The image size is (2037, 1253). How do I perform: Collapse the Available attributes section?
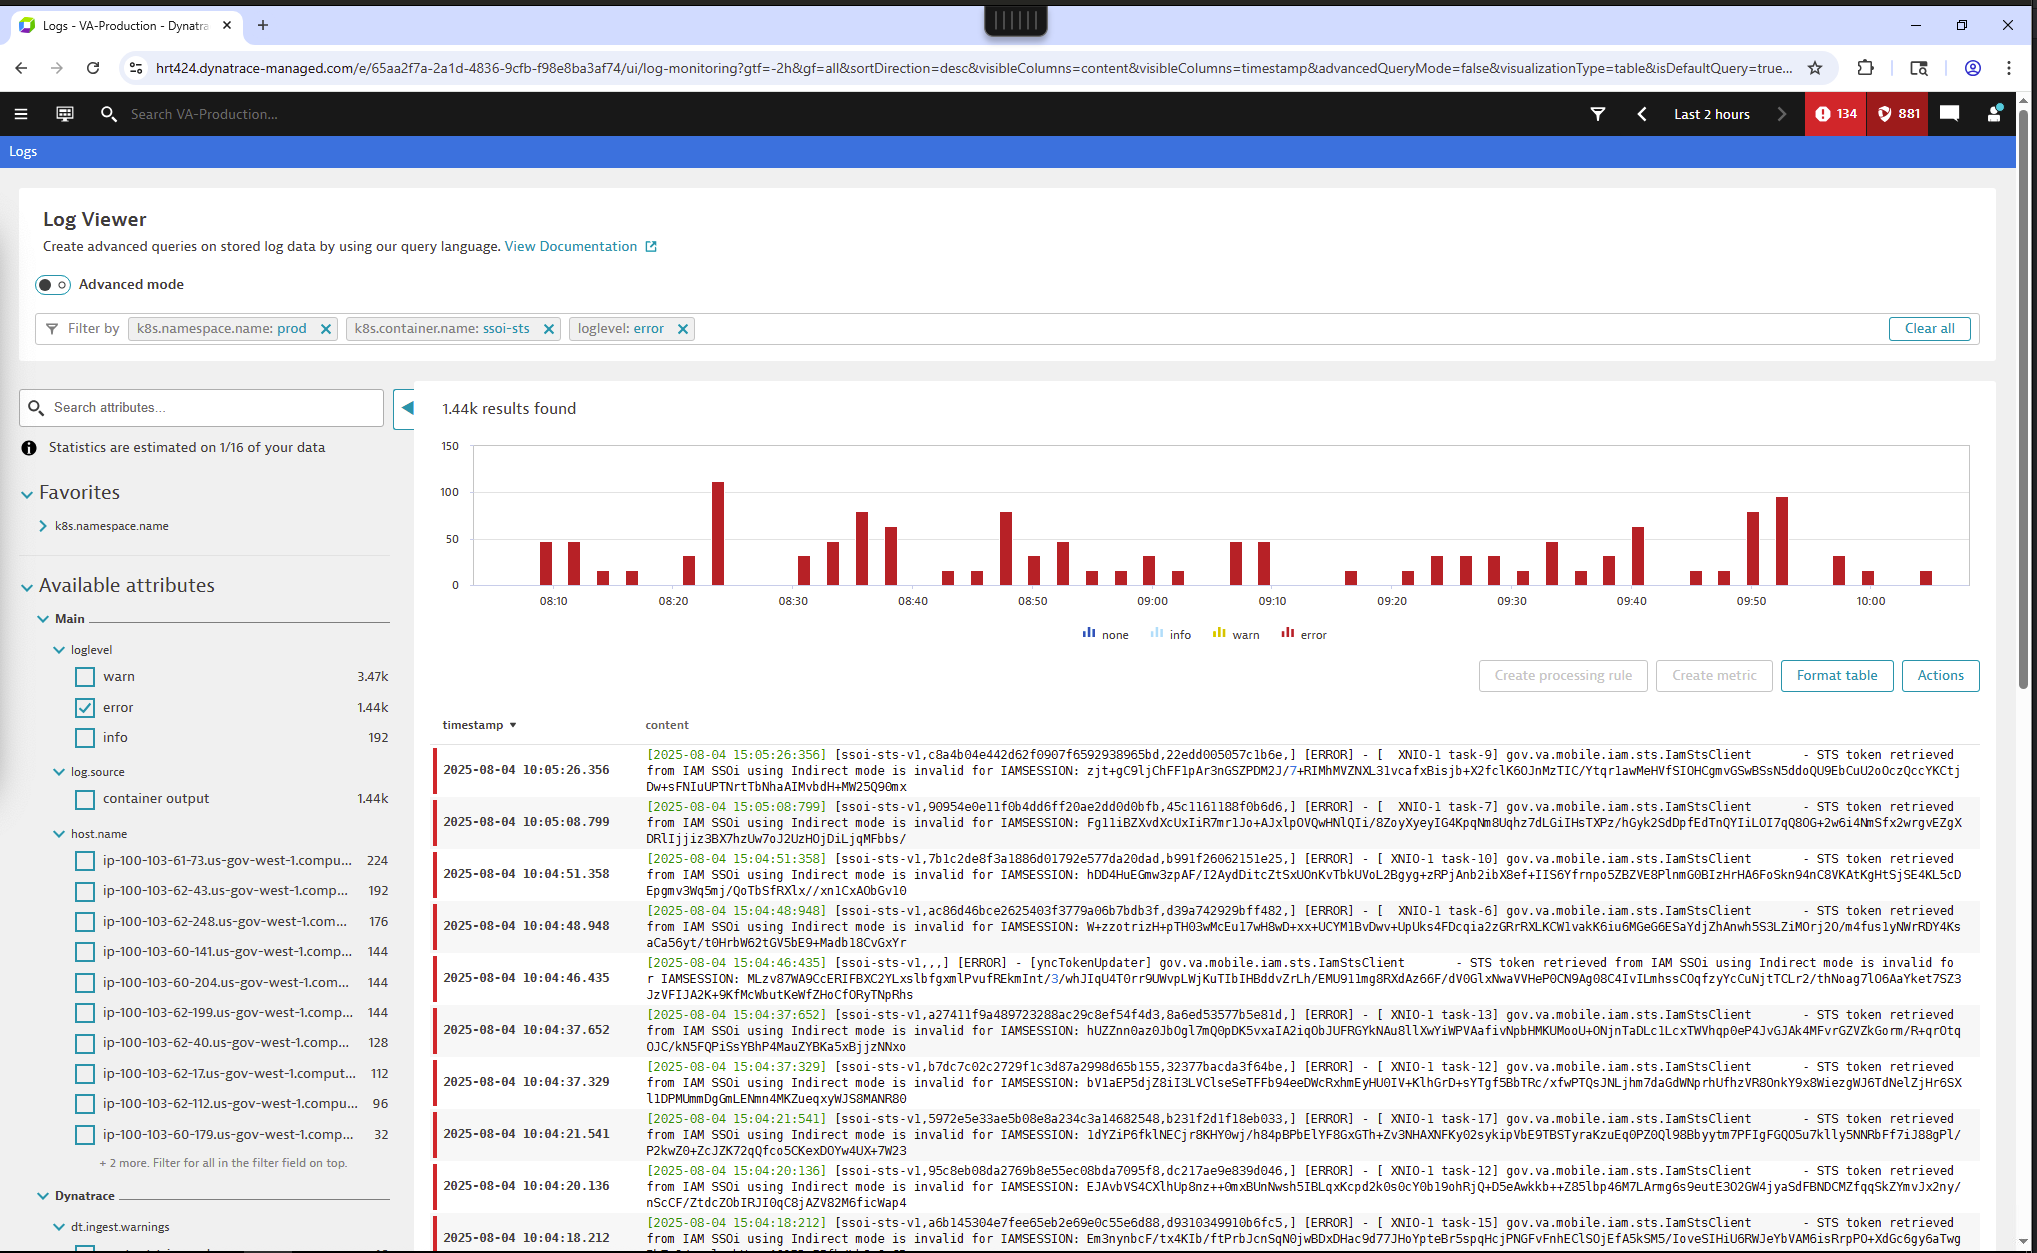click(x=27, y=587)
